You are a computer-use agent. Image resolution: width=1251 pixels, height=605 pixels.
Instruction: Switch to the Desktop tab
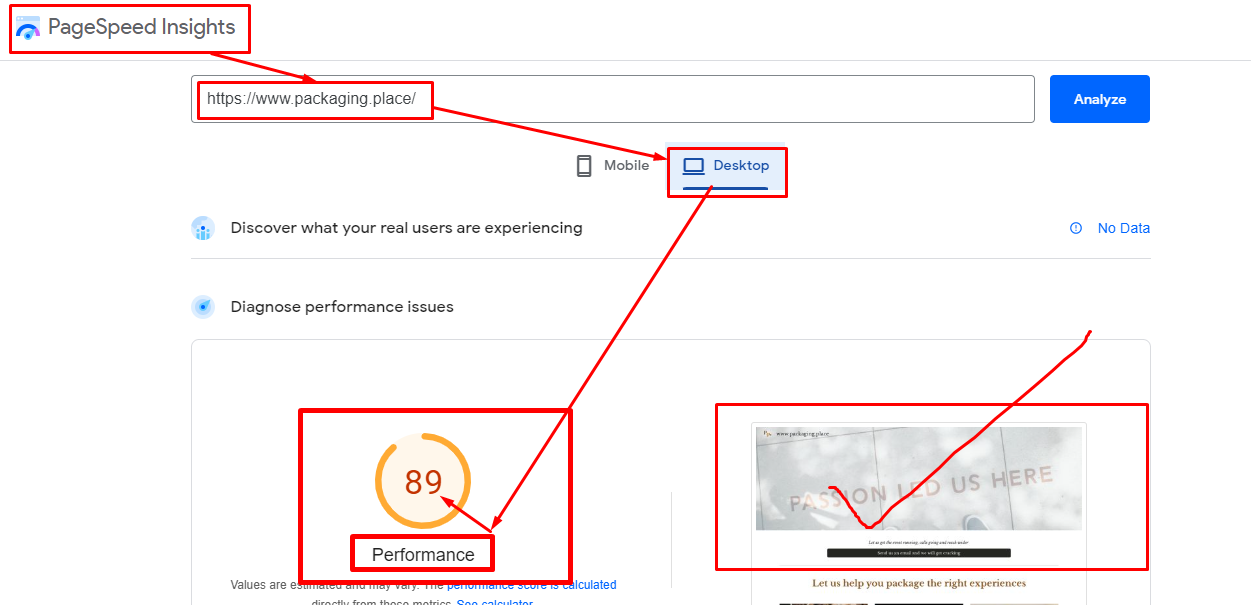[x=726, y=166]
